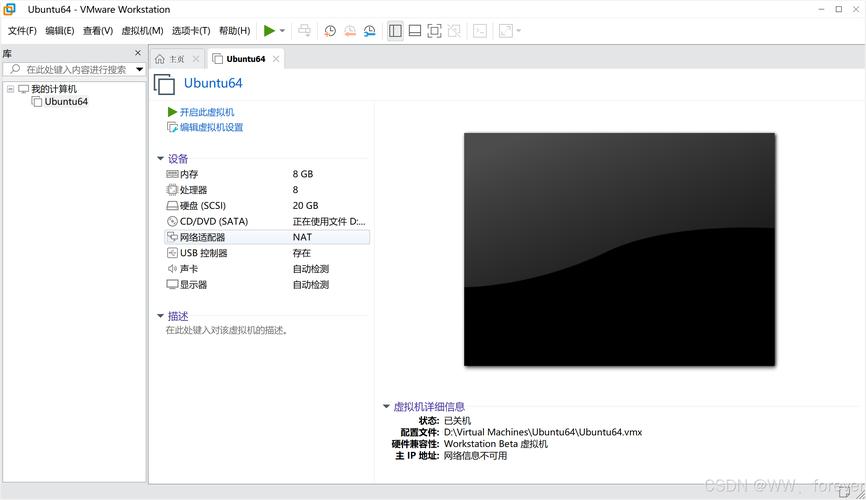Revert to snapshot toolbar icon

pos(350,31)
